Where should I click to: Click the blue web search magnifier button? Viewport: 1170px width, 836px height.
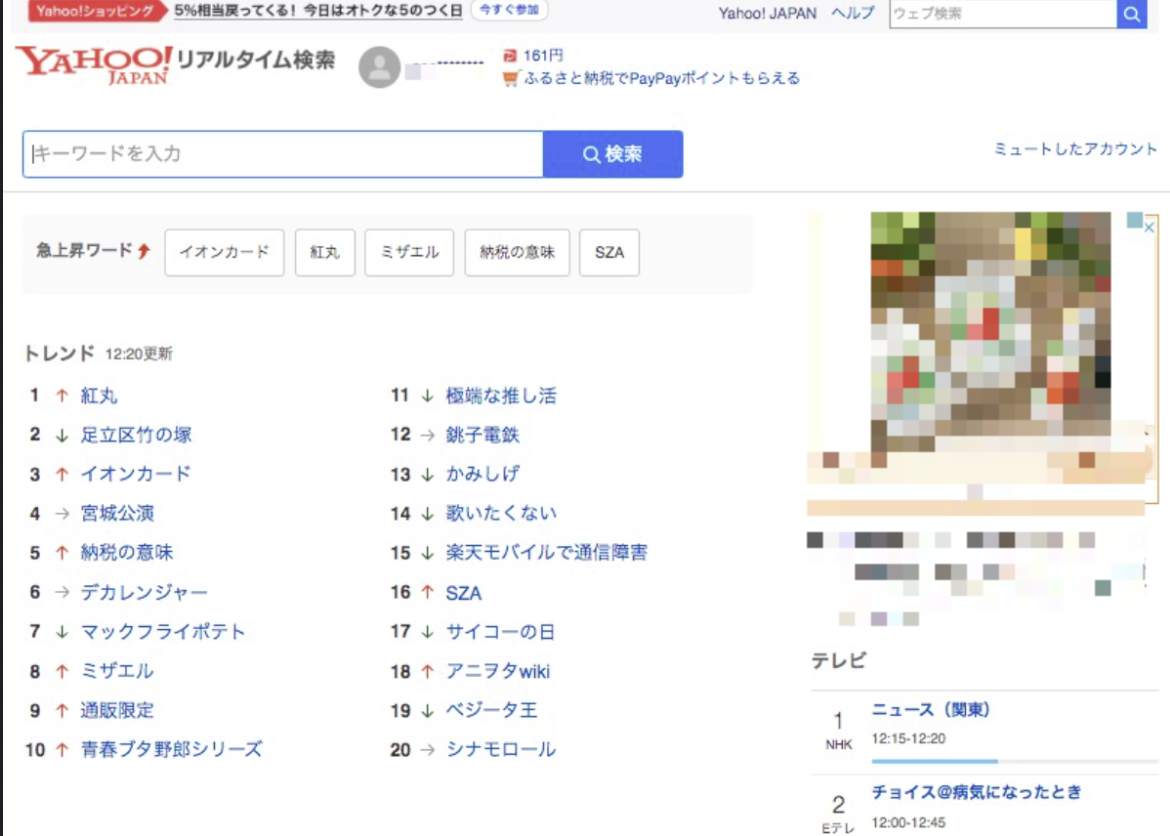[x=1131, y=13]
